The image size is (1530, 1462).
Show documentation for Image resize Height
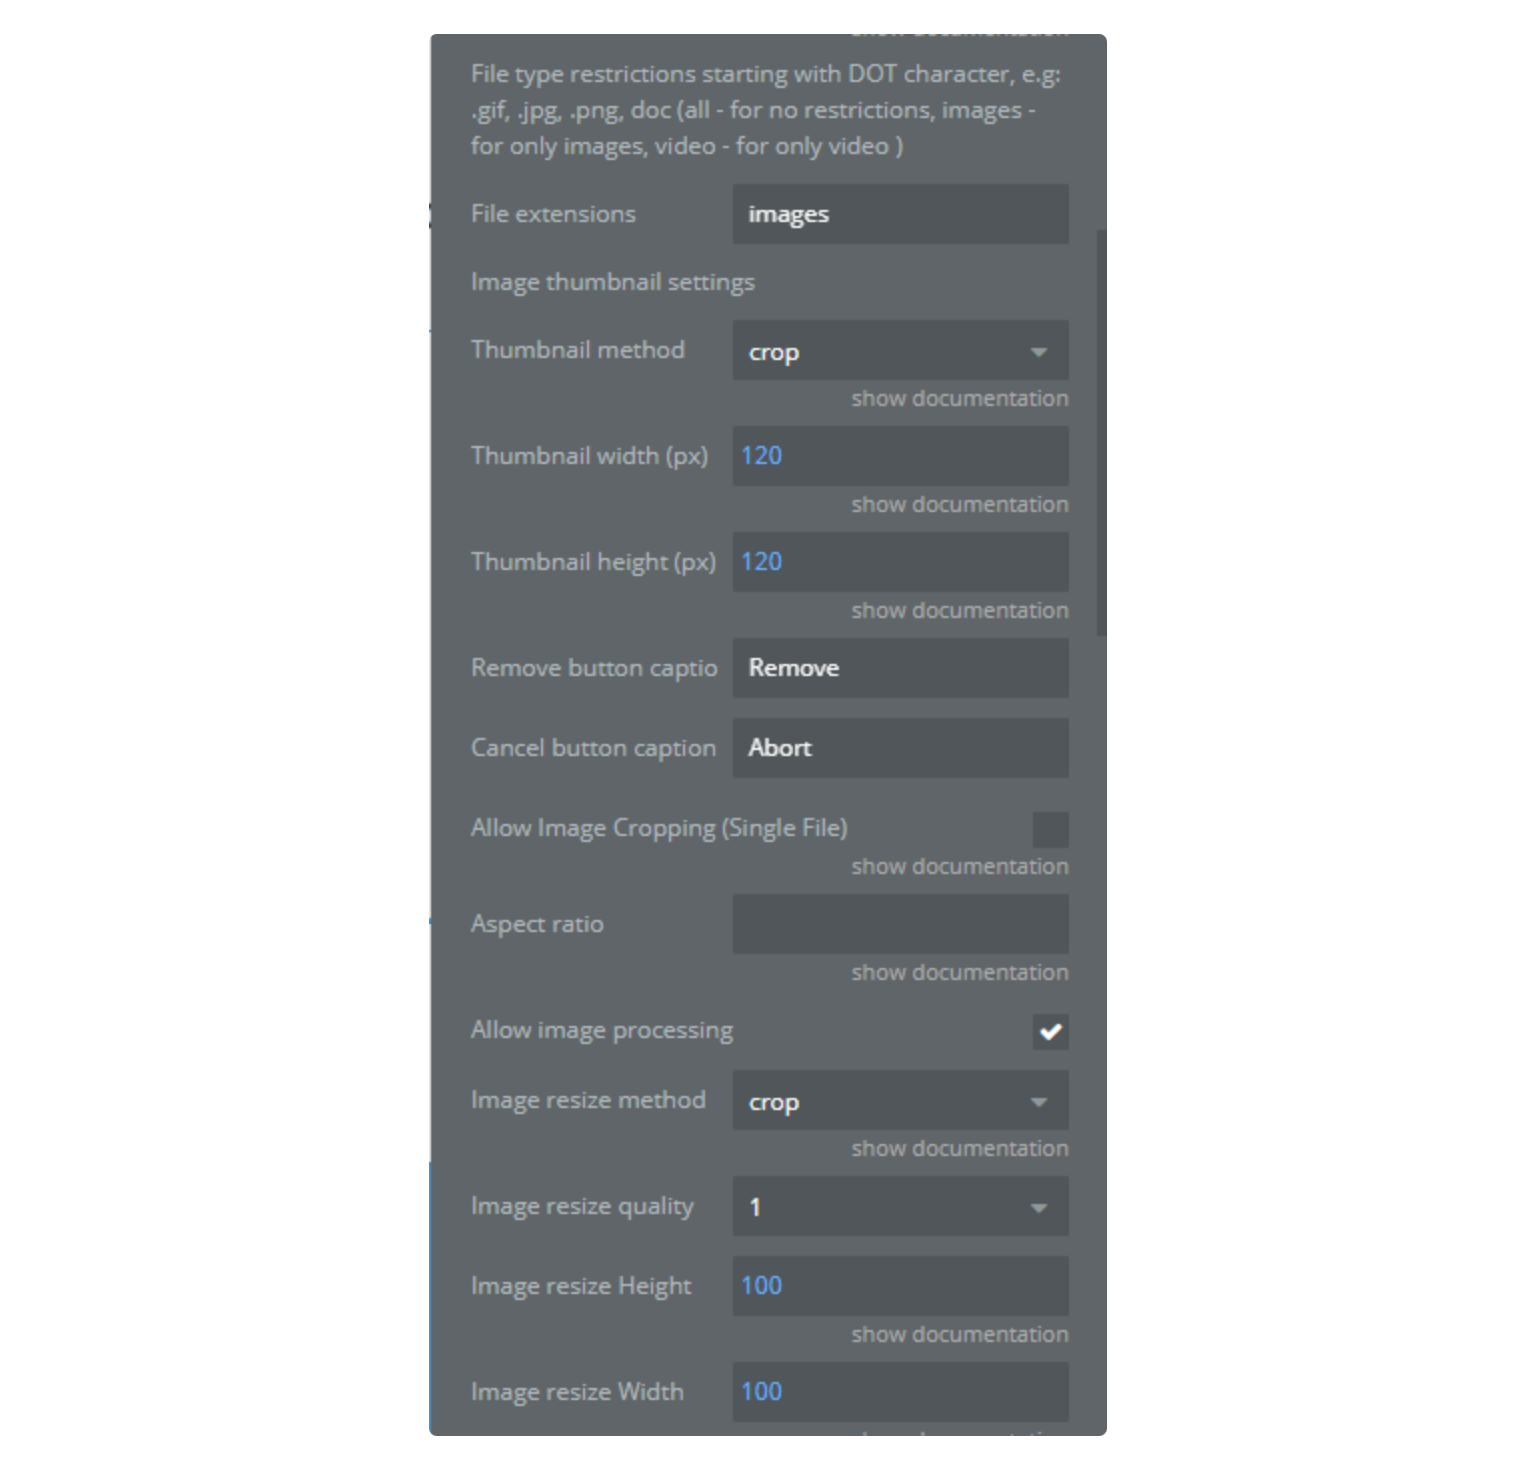[x=959, y=1334]
